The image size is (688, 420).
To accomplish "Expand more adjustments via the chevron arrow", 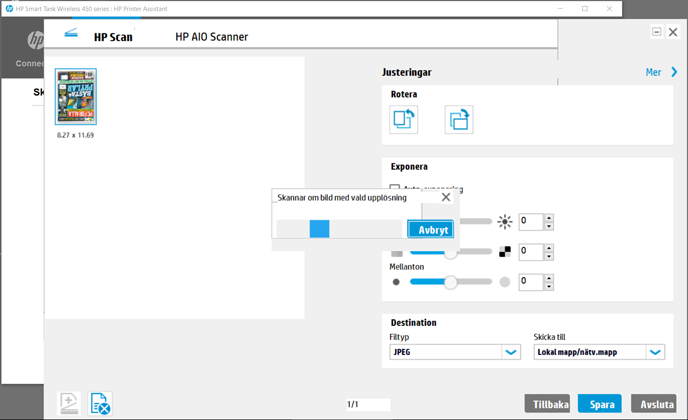I will (x=674, y=72).
